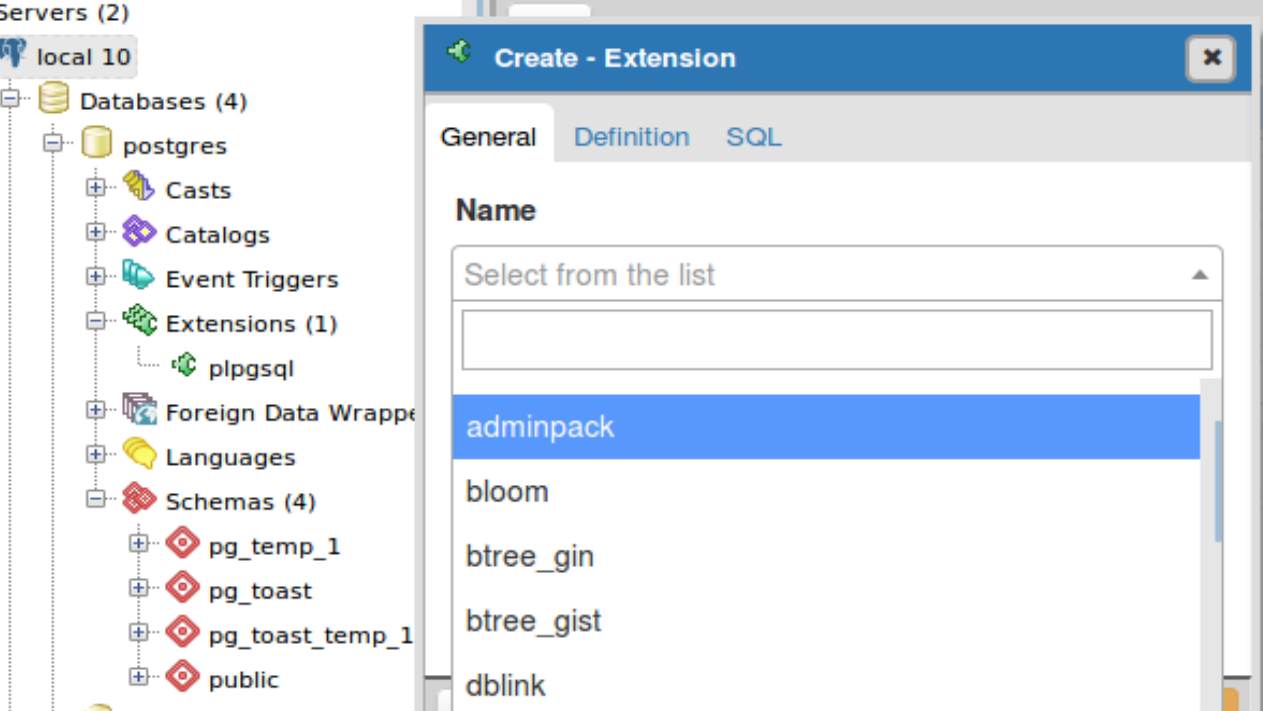Click the extension search input field

pos(836,340)
